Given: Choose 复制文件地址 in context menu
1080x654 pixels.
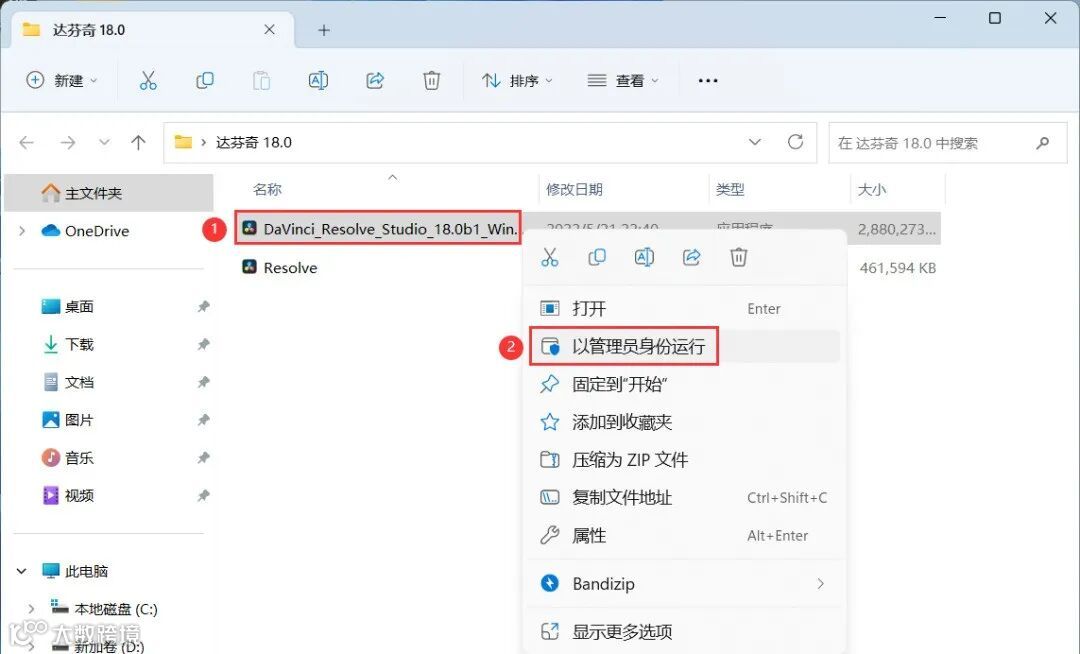Looking at the screenshot, I should (685, 498).
